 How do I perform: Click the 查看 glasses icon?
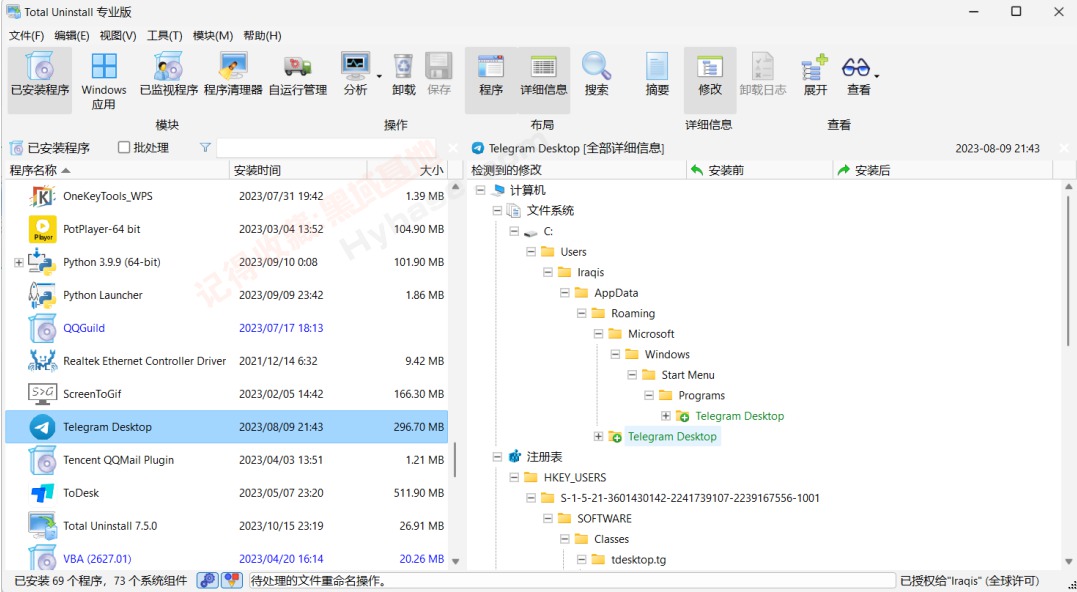coord(856,67)
